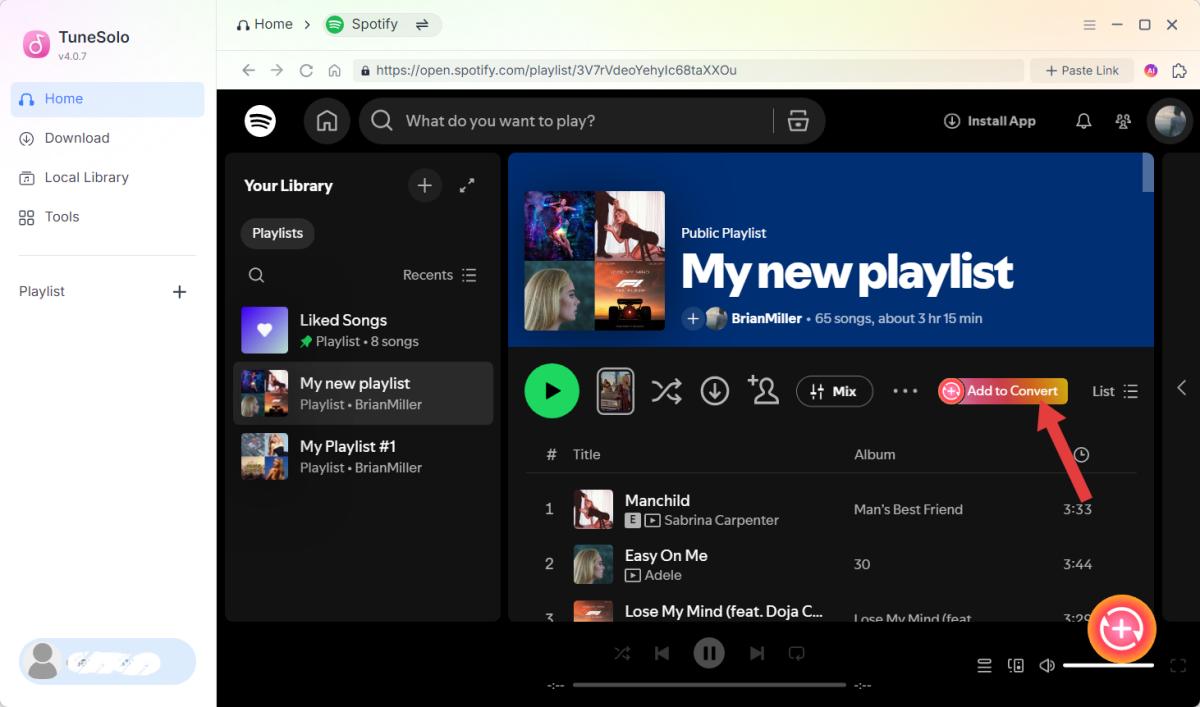The image size is (1200, 707).
Task: Download the playlist with arrow icon
Action: coord(714,391)
